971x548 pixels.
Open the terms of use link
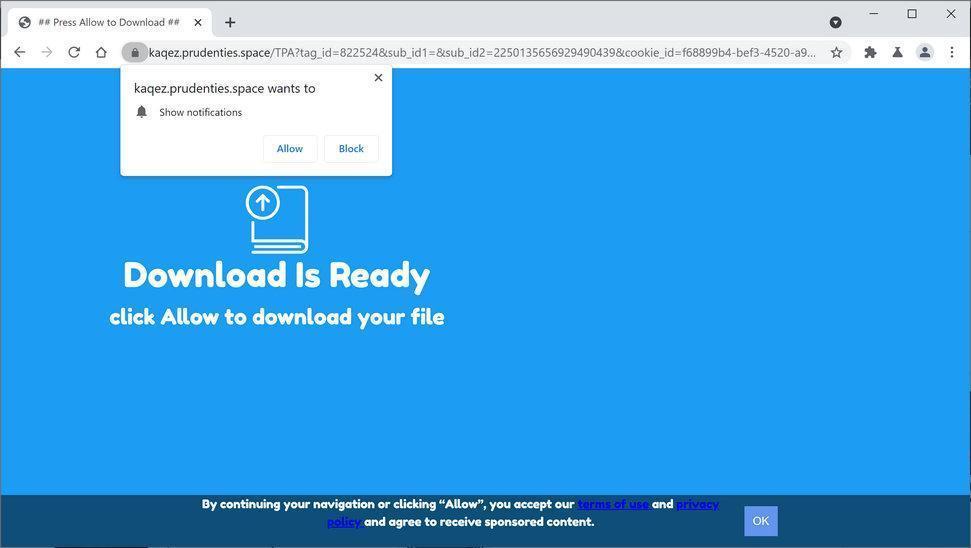click(x=613, y=504)
